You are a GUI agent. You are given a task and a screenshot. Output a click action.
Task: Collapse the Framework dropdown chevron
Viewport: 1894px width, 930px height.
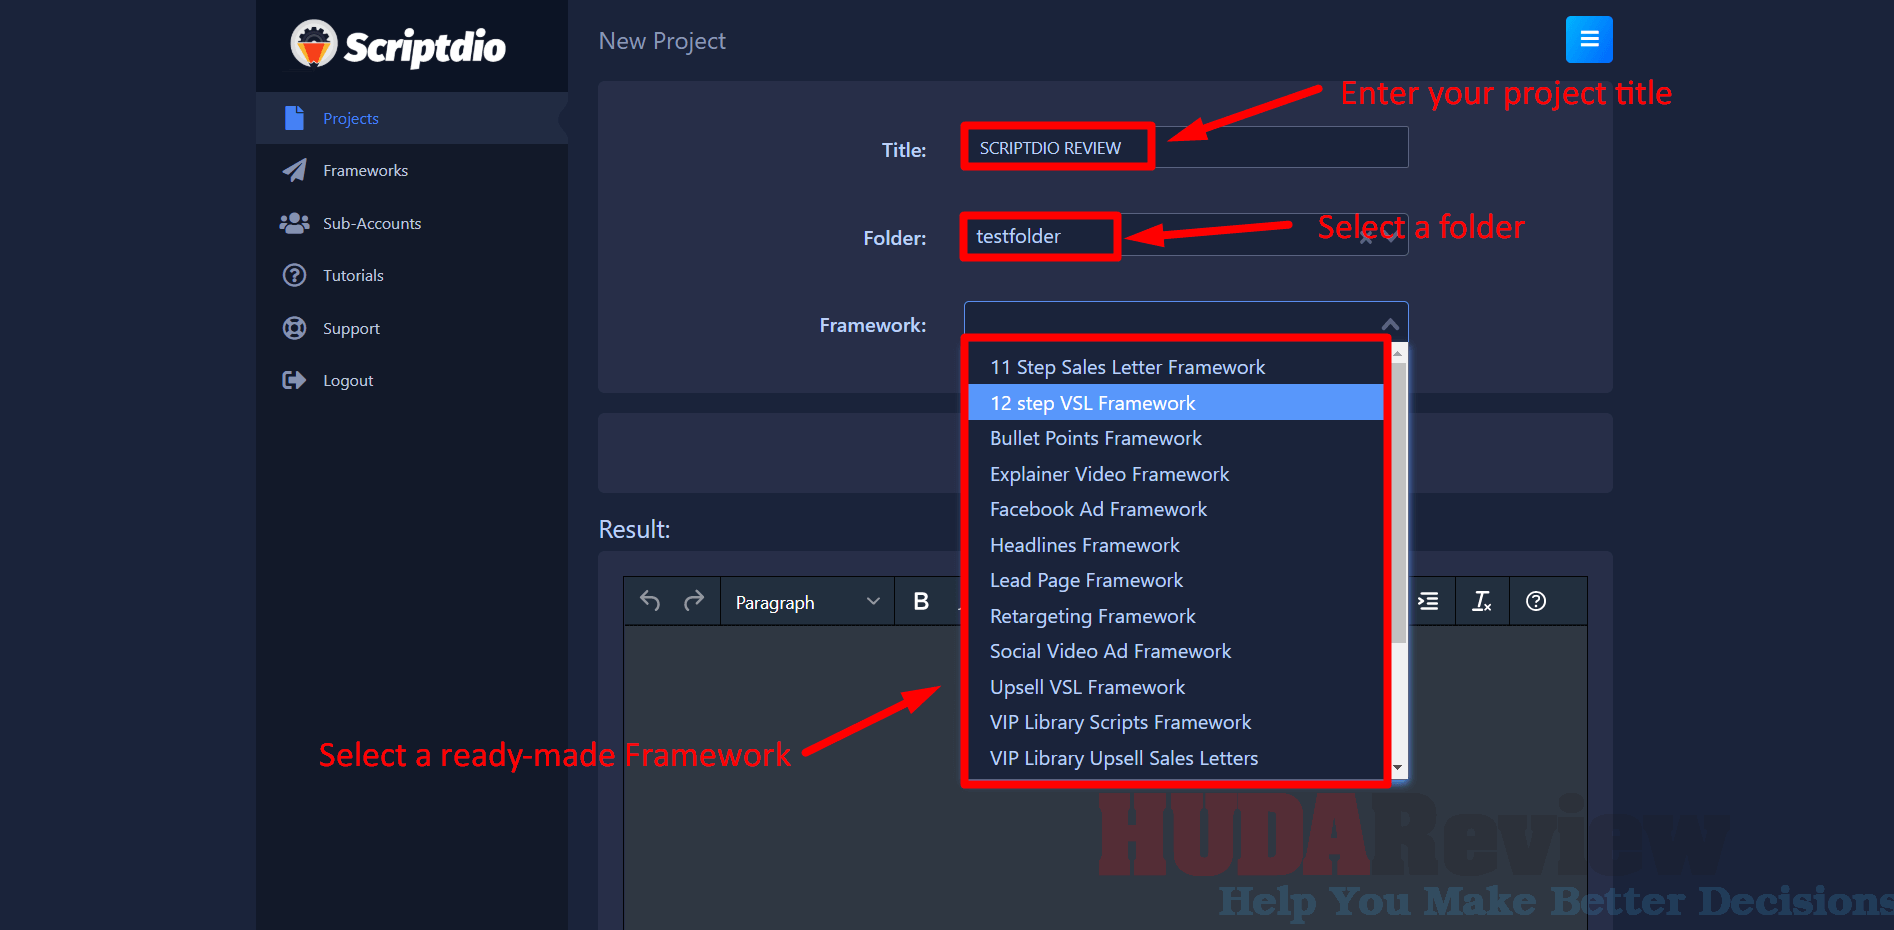click(1390, 324)
